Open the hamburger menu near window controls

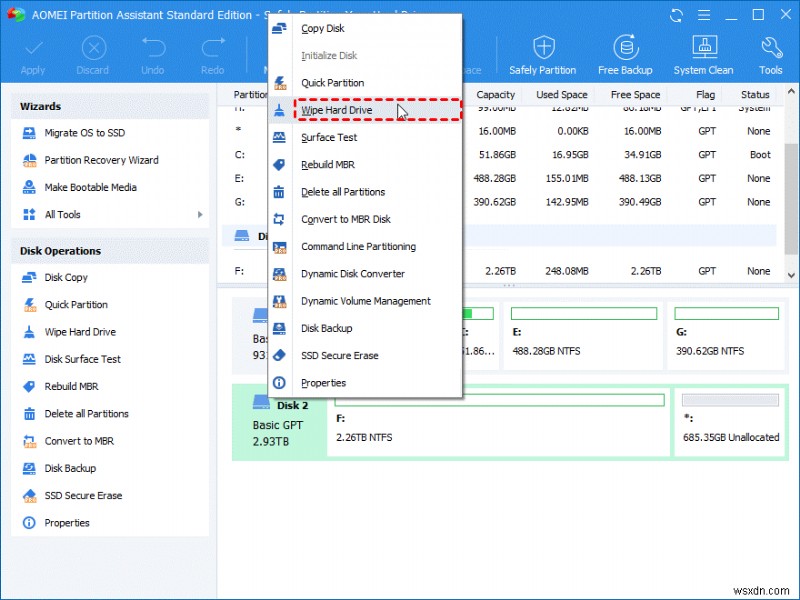pos(705,14)
